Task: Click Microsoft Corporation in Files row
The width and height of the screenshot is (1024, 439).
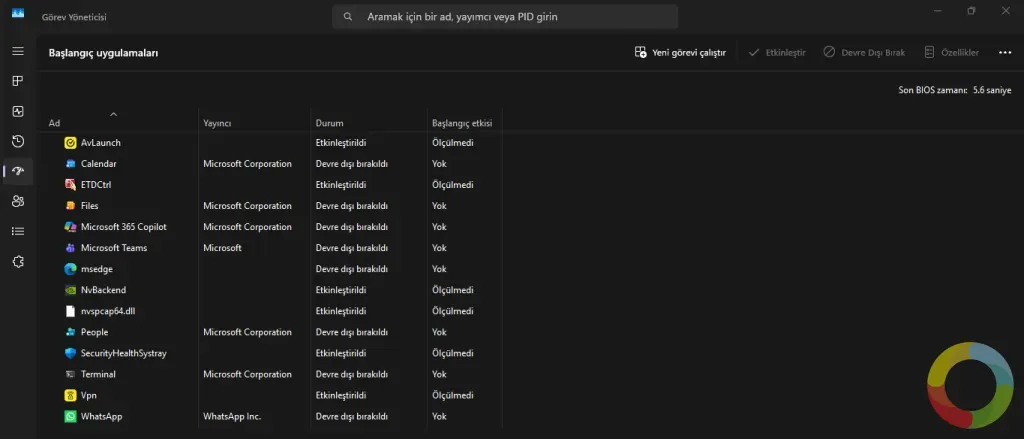Action: coord(248,206)
